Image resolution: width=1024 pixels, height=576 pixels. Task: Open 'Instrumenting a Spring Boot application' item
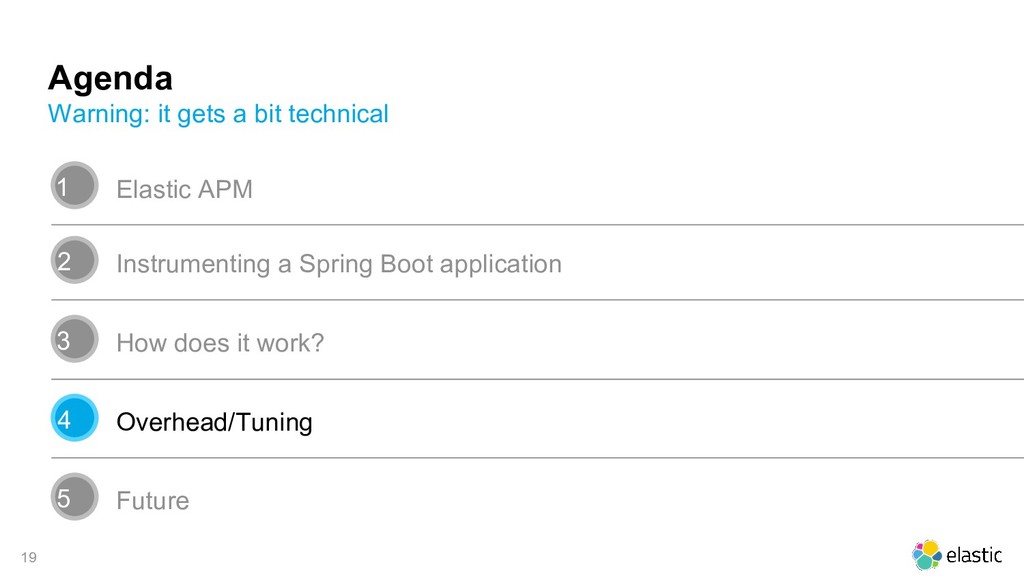tap(339, 264)
